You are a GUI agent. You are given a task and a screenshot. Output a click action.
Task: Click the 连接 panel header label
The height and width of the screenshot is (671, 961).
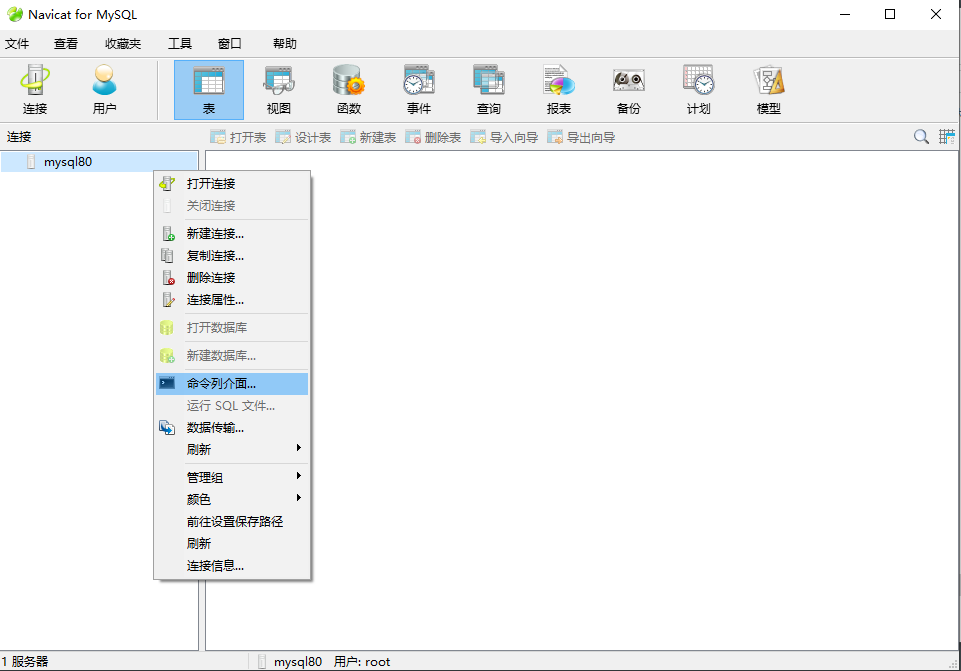(19, 137)
